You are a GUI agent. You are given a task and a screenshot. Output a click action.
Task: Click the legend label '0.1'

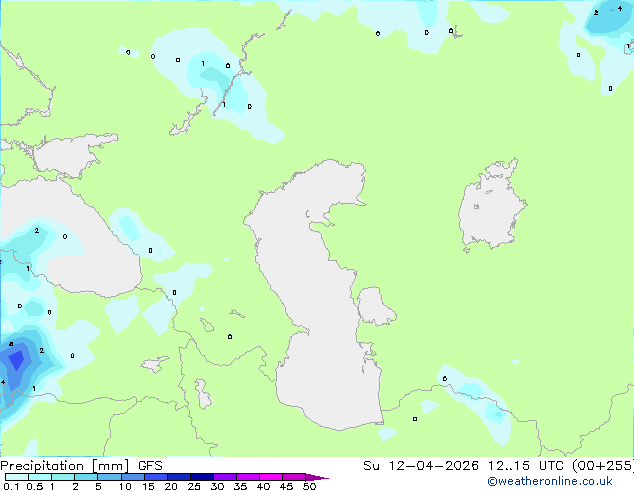(11, 486)
